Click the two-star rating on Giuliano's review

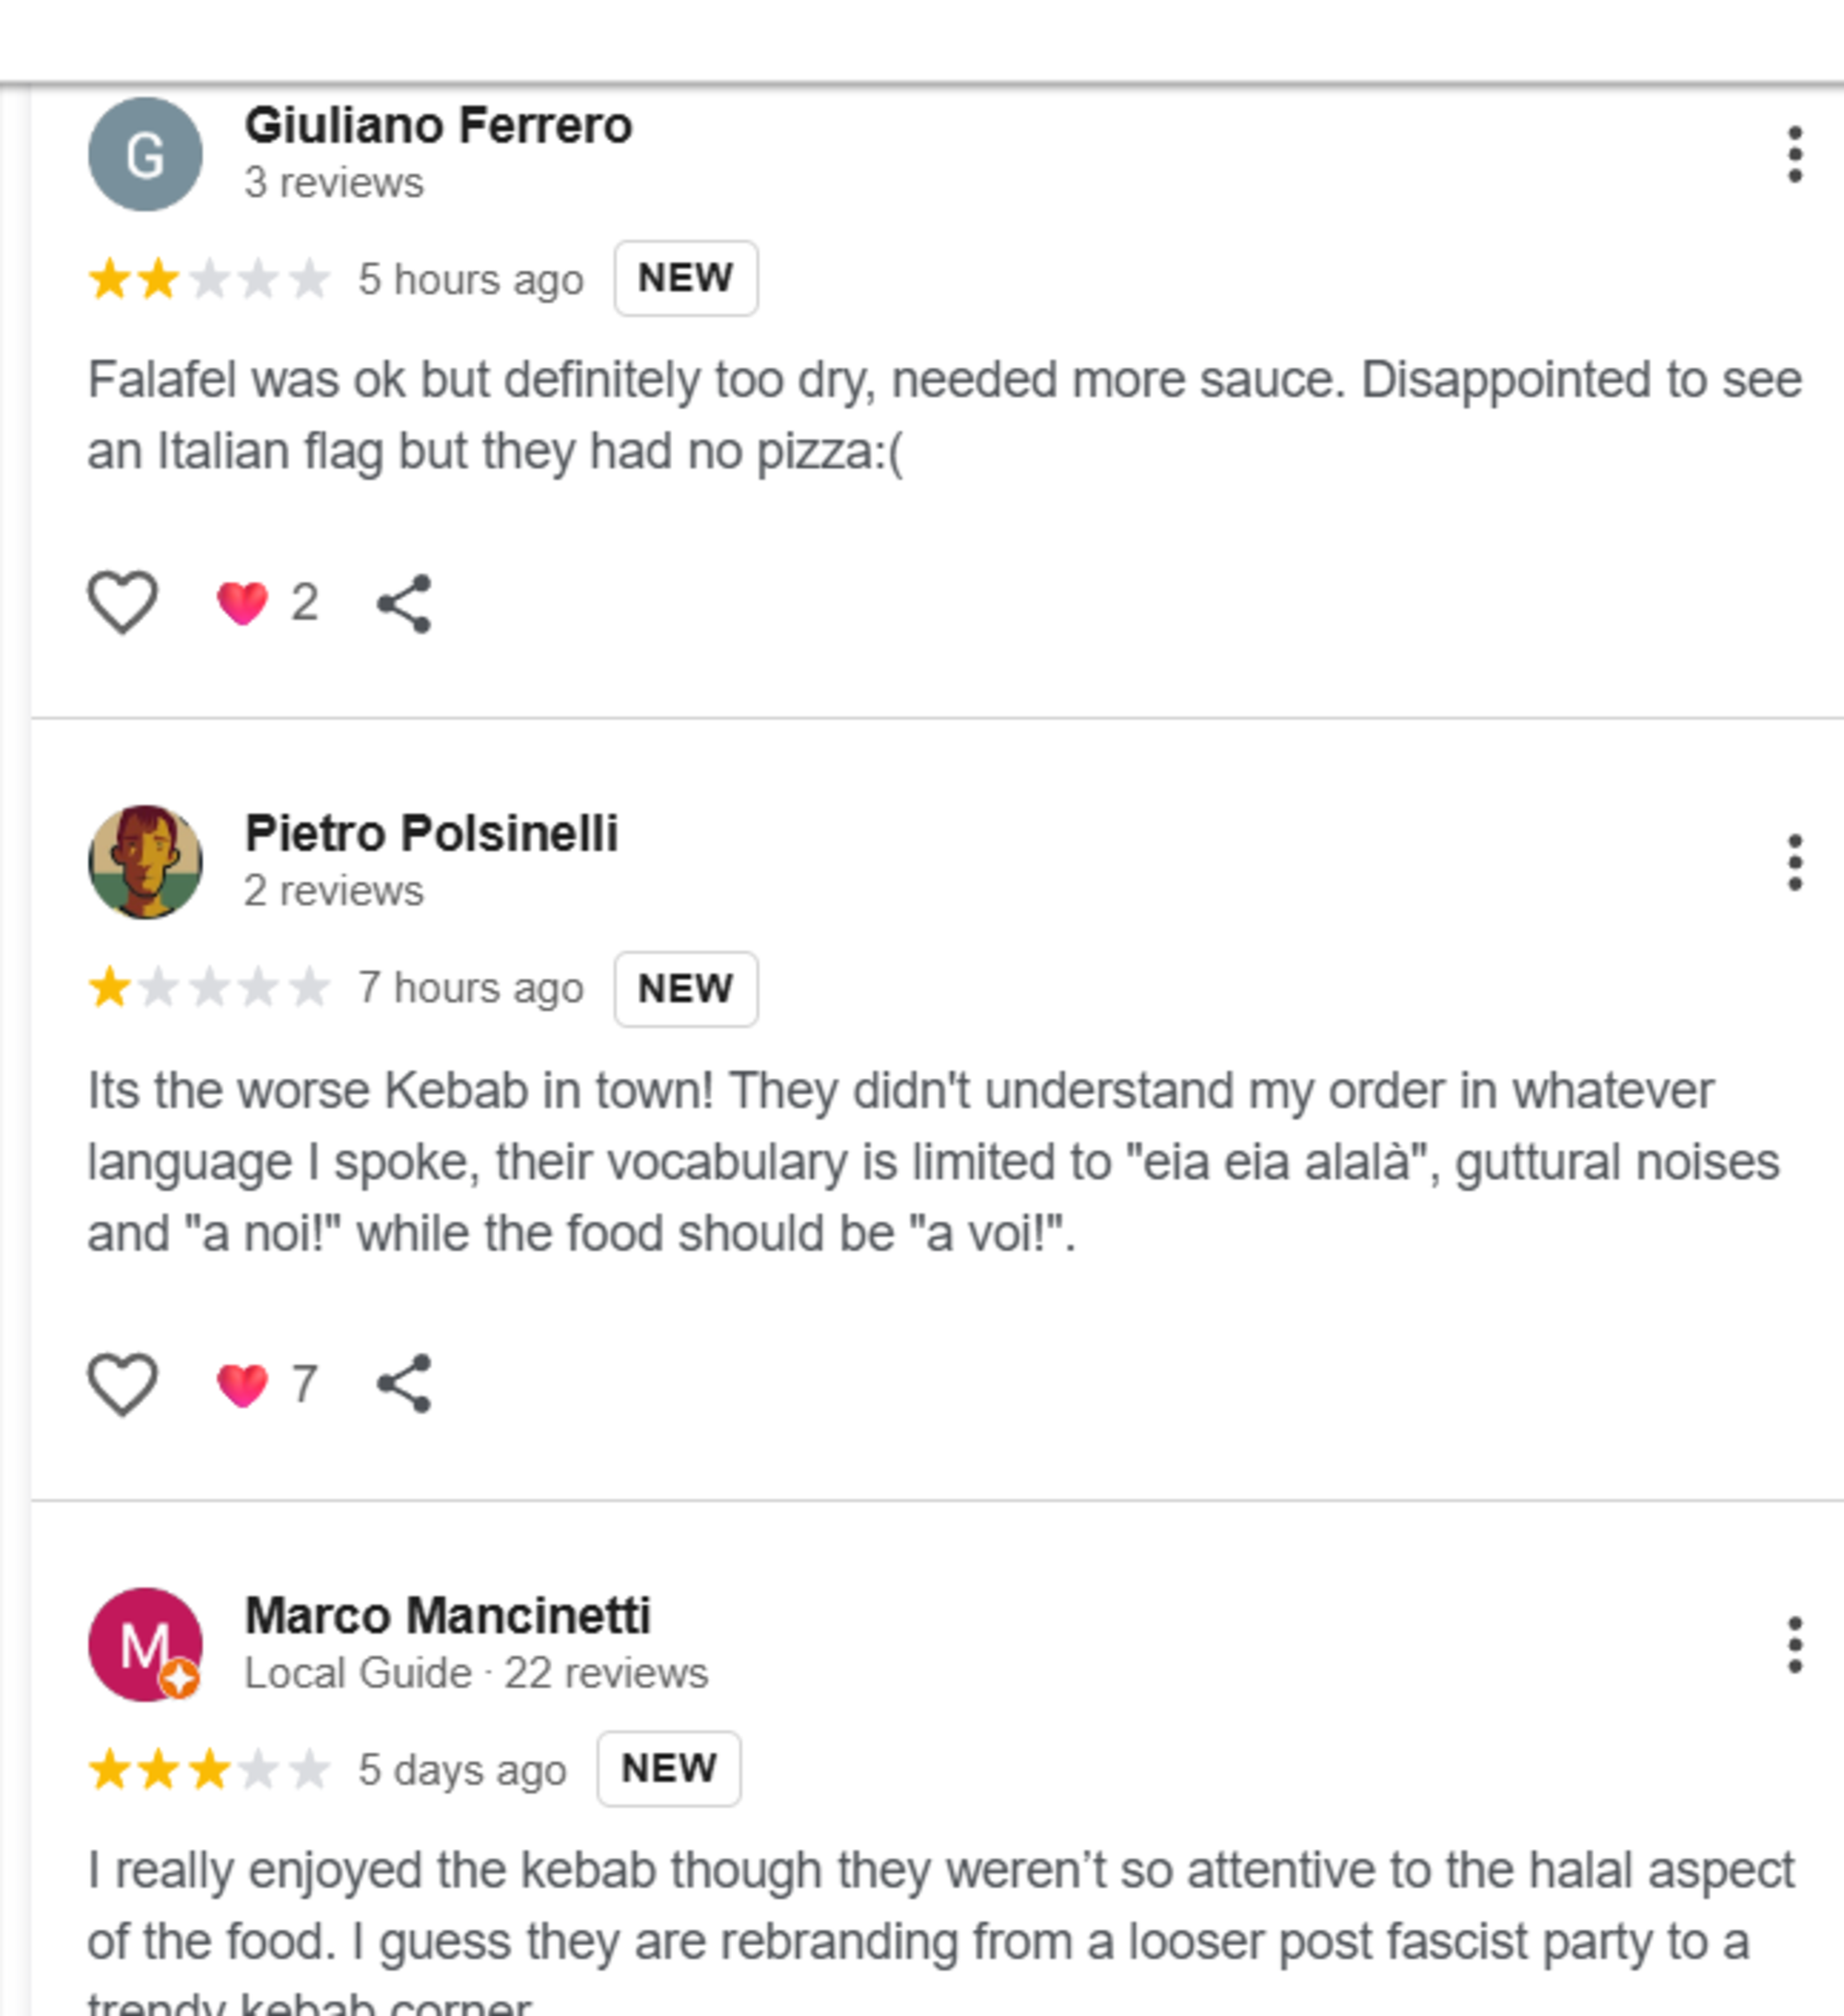click(x=208, y=279)
